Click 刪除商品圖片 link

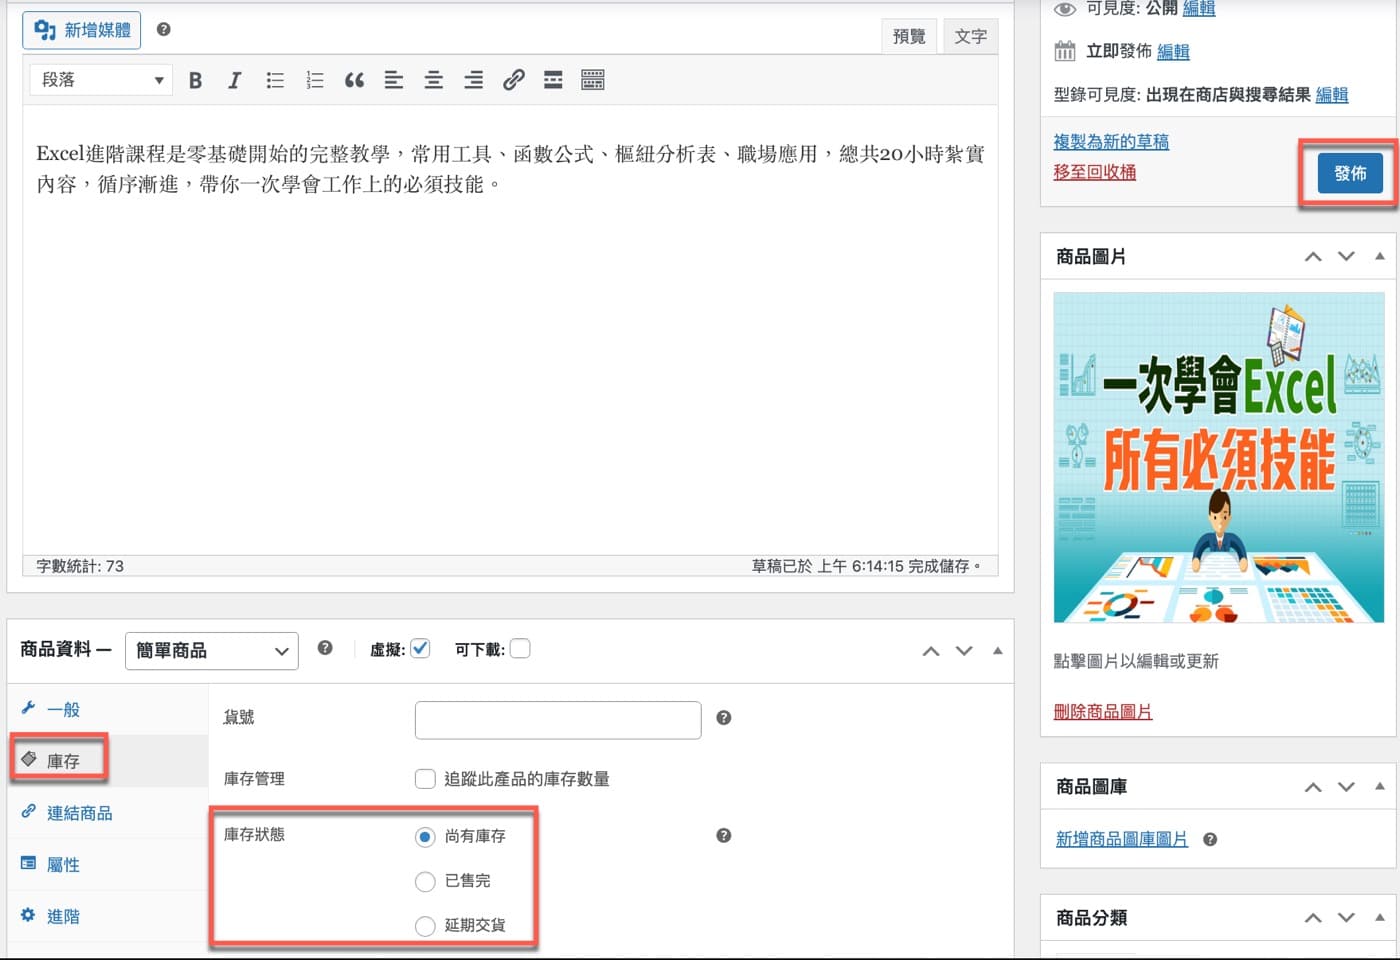pyautogui.click(x=1102, y=712)
